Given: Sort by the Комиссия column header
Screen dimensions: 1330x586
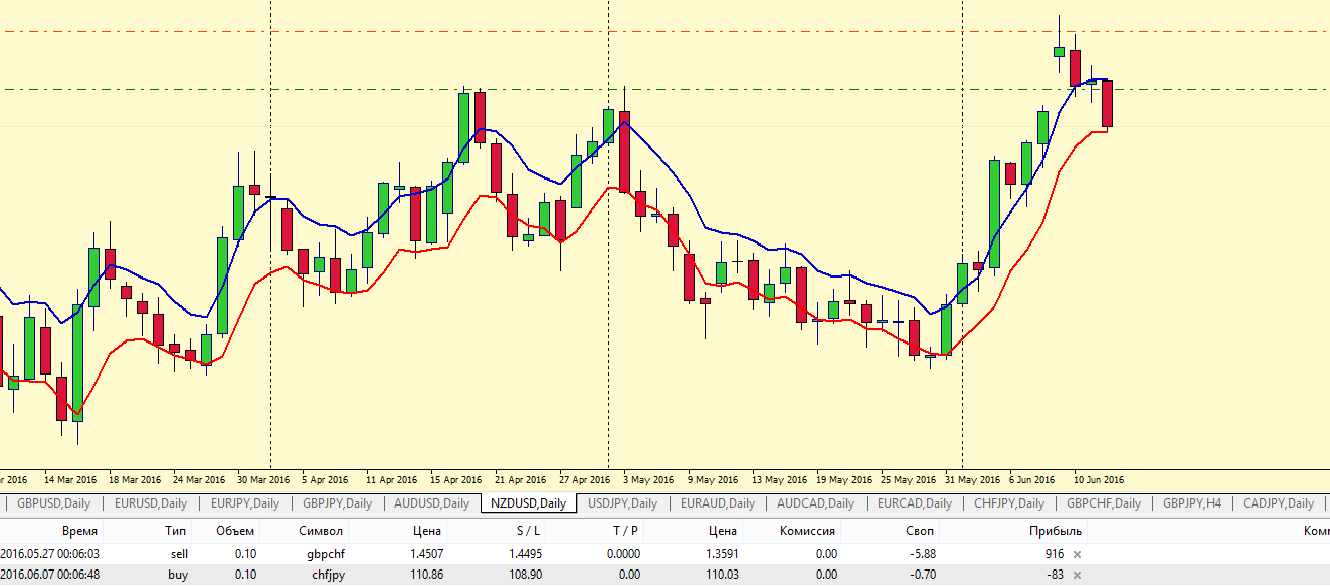Looking at the screenshot, I should point(807,531).
